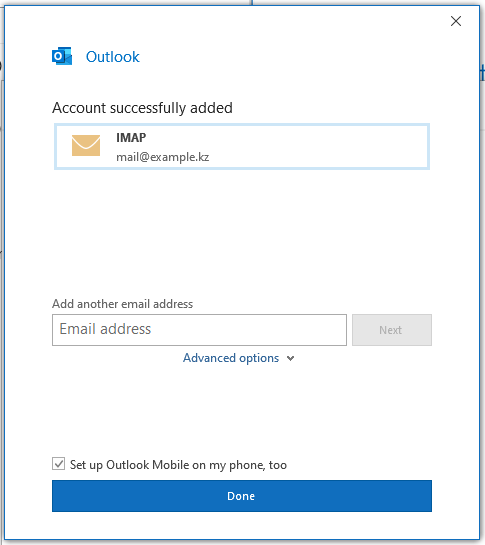Untick the Outlook Mobile setup checkbox
This screenshot has width=485, height=545.
tap(58, 464)
